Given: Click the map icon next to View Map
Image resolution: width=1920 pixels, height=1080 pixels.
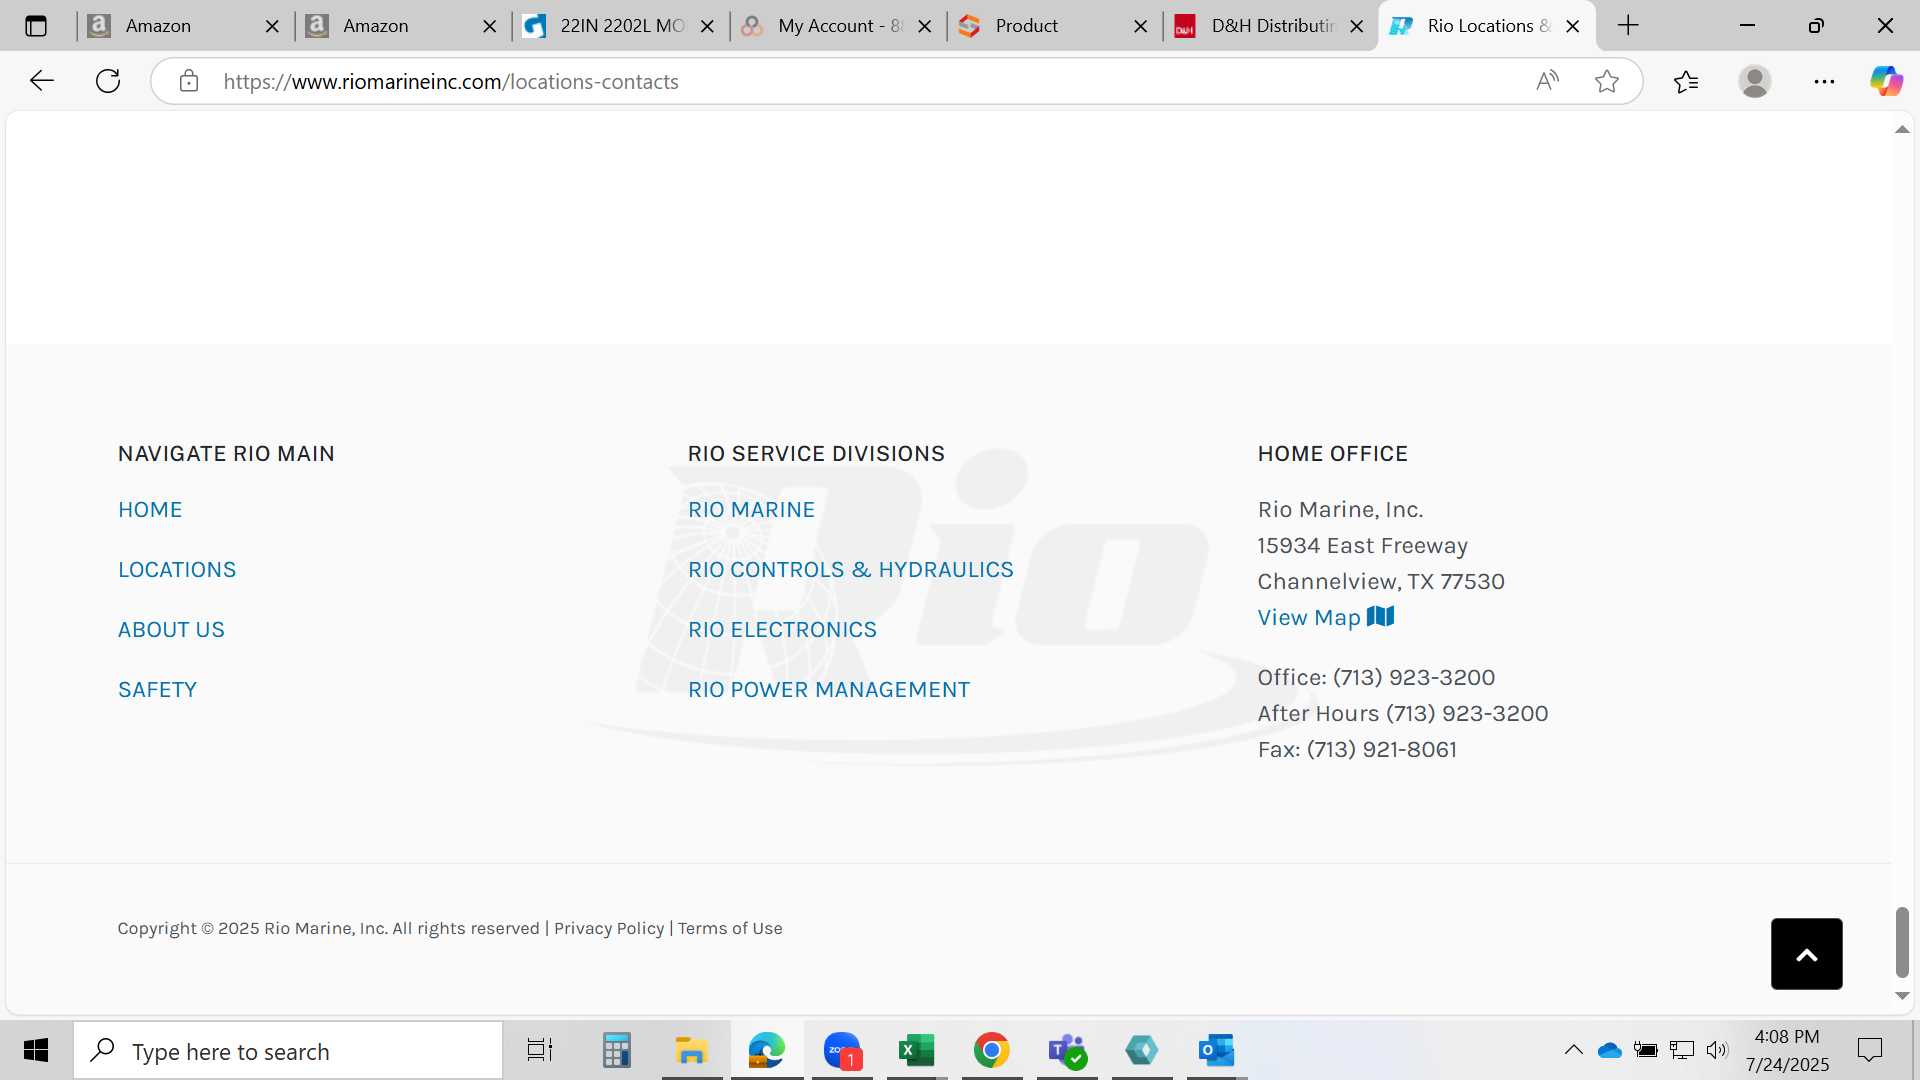Looking at the screenshot, I should pyautogui.click(x=1380, y=616).
